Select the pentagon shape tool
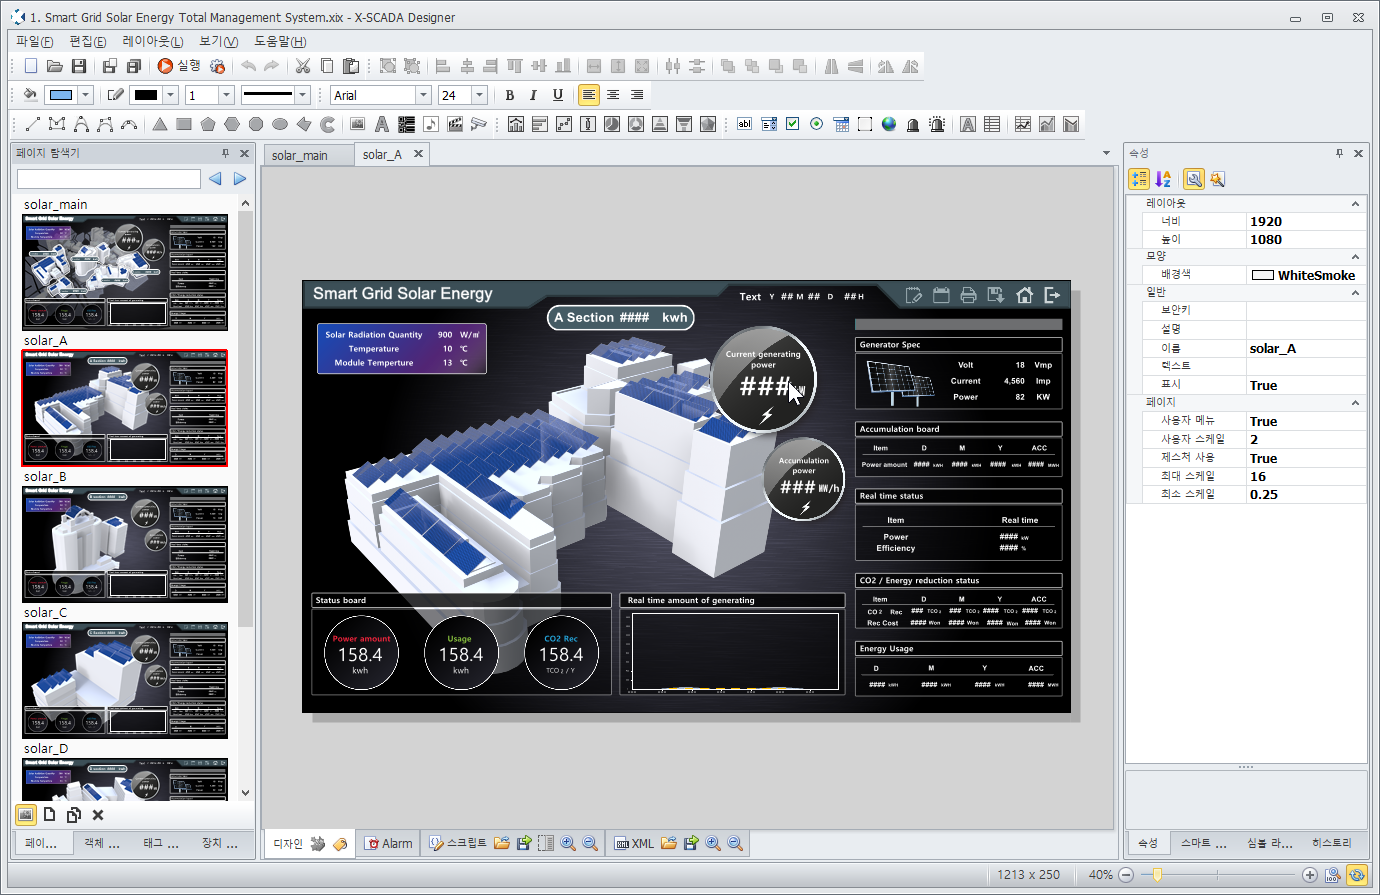 (x=208, y=124)
